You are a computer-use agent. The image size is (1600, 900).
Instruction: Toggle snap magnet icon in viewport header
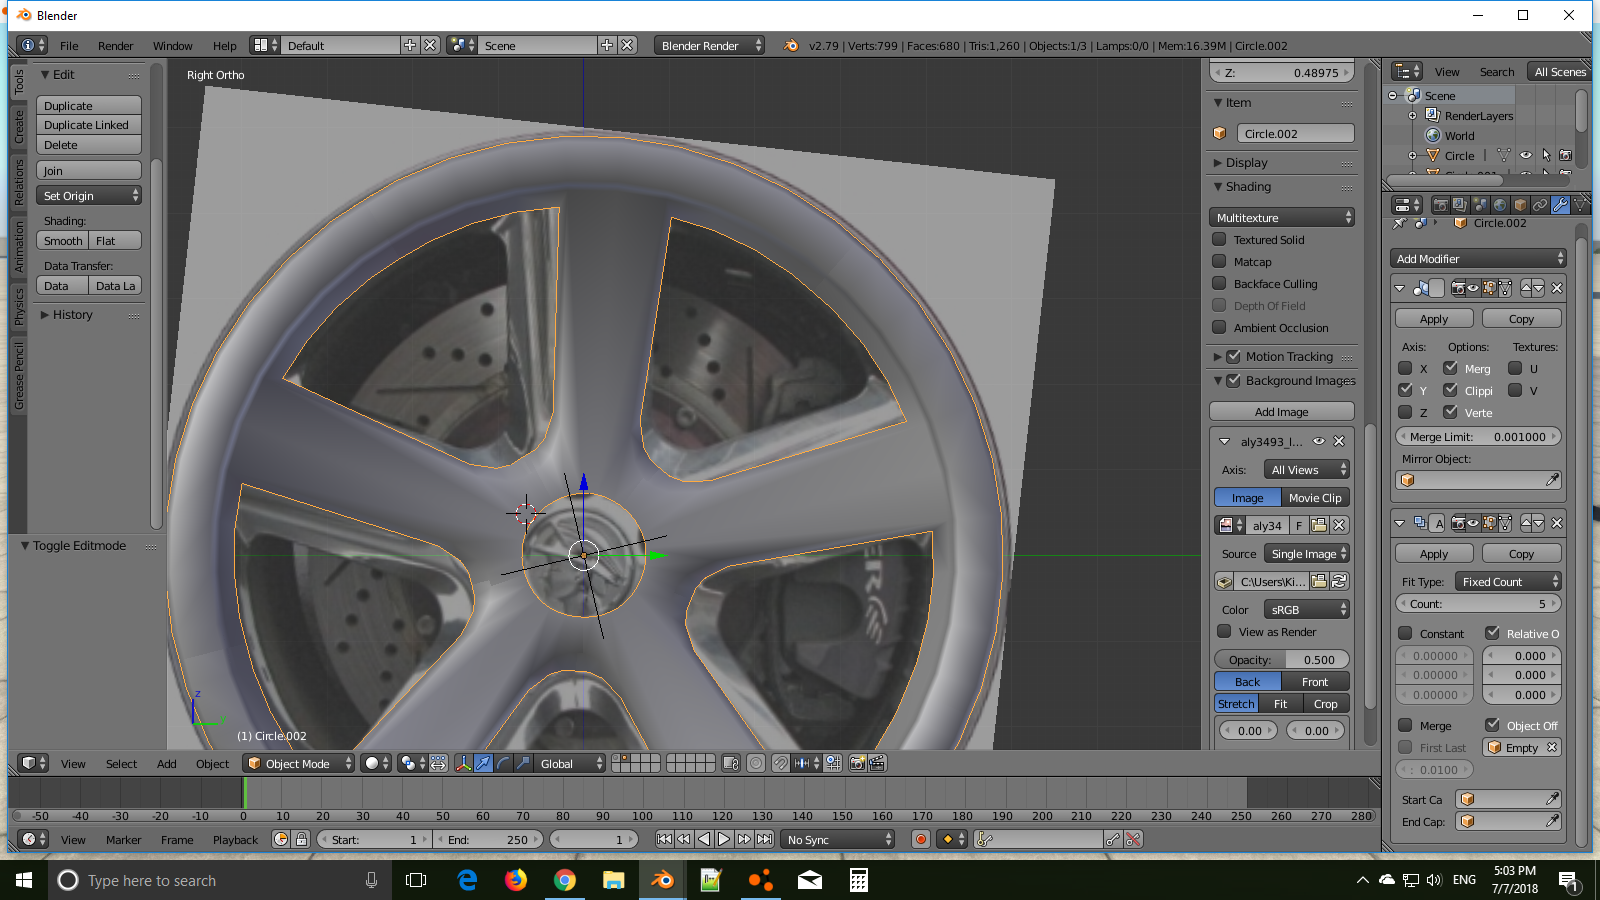click(x=780, y=763)
